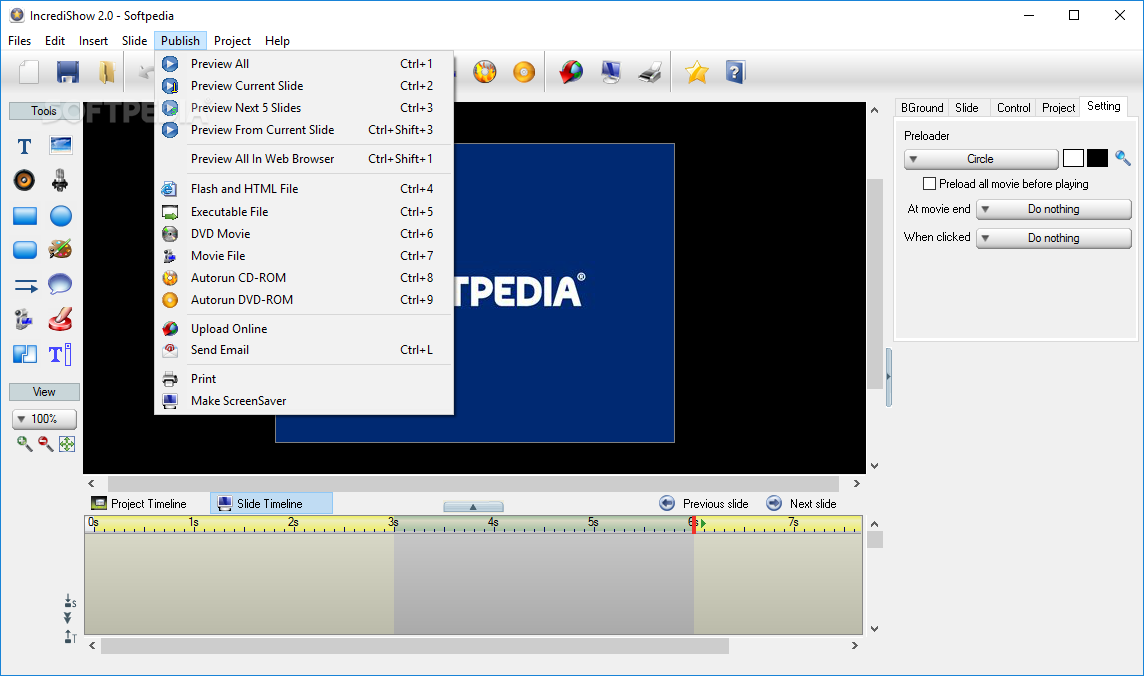Click the Make ScreenSaver monitor toolbar icon
The image size is (1144, 676).
coord(611,71)
